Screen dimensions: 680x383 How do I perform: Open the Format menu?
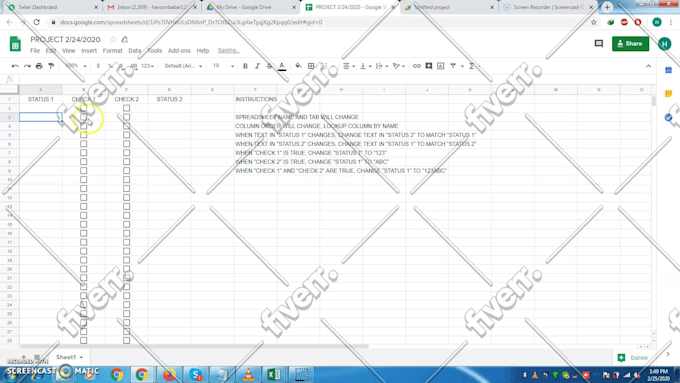112,51
